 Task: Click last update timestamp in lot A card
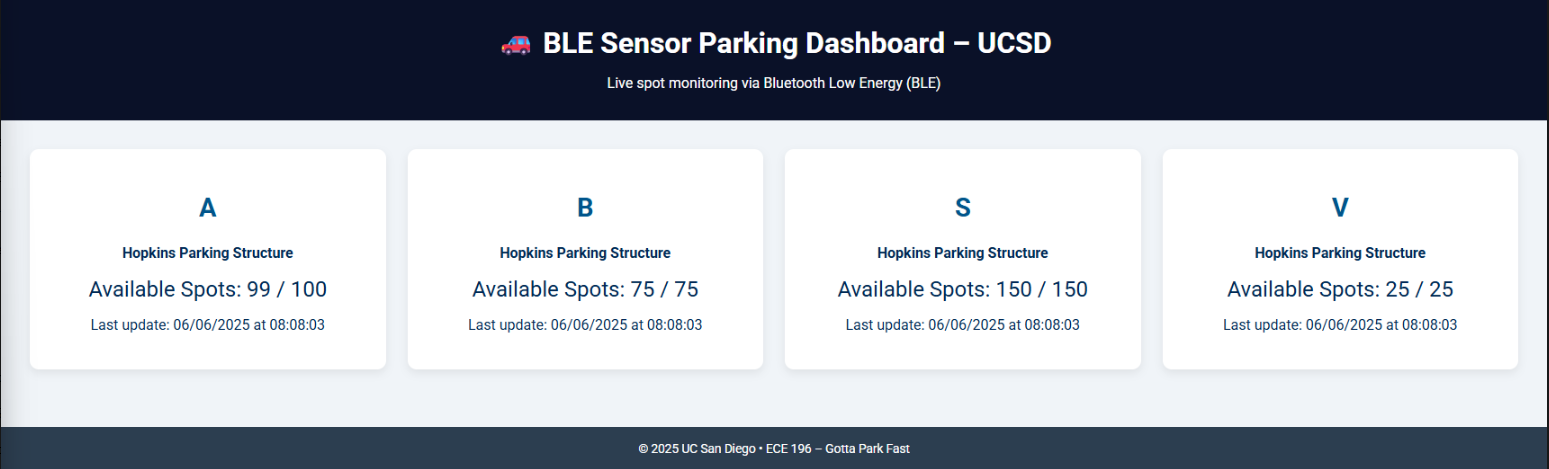[x=208, y=325]
